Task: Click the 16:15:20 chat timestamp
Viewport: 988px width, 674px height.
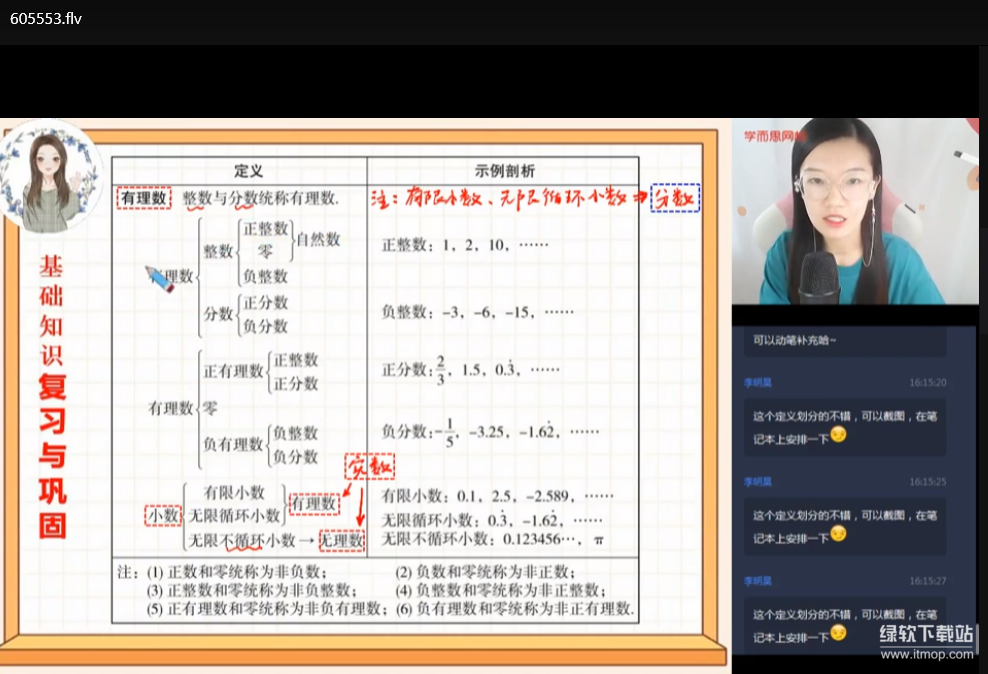Action: [x=928, y=383]
